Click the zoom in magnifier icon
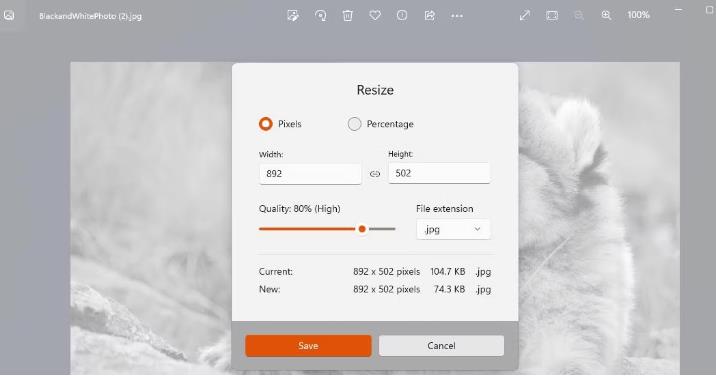 (x=606, y=16)
